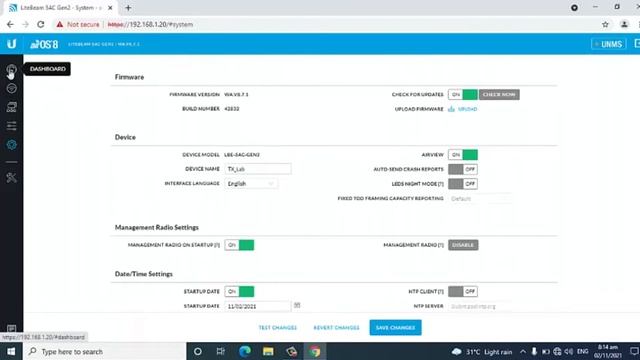Go back in browser history
640x360 pixels.
click(10, 24)
